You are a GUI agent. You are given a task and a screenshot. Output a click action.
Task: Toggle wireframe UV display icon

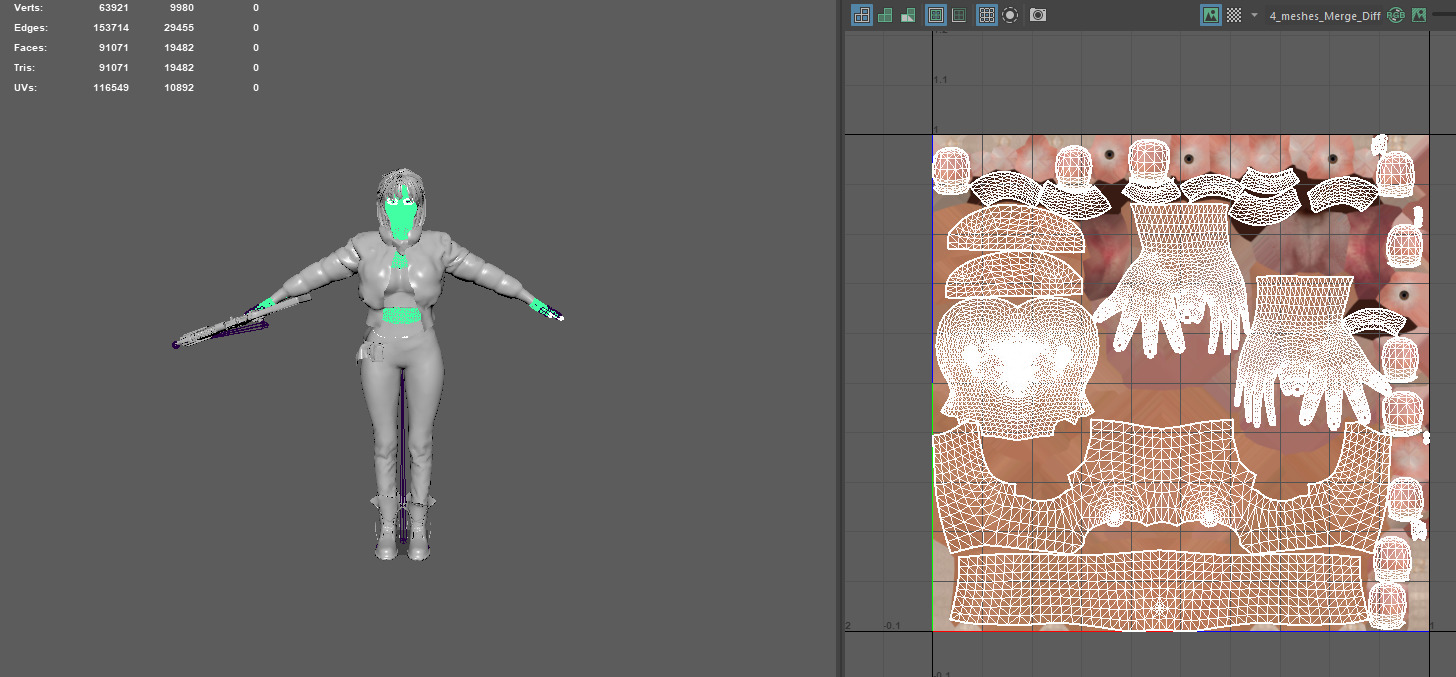pyautogui.click(x=861, y=15)
